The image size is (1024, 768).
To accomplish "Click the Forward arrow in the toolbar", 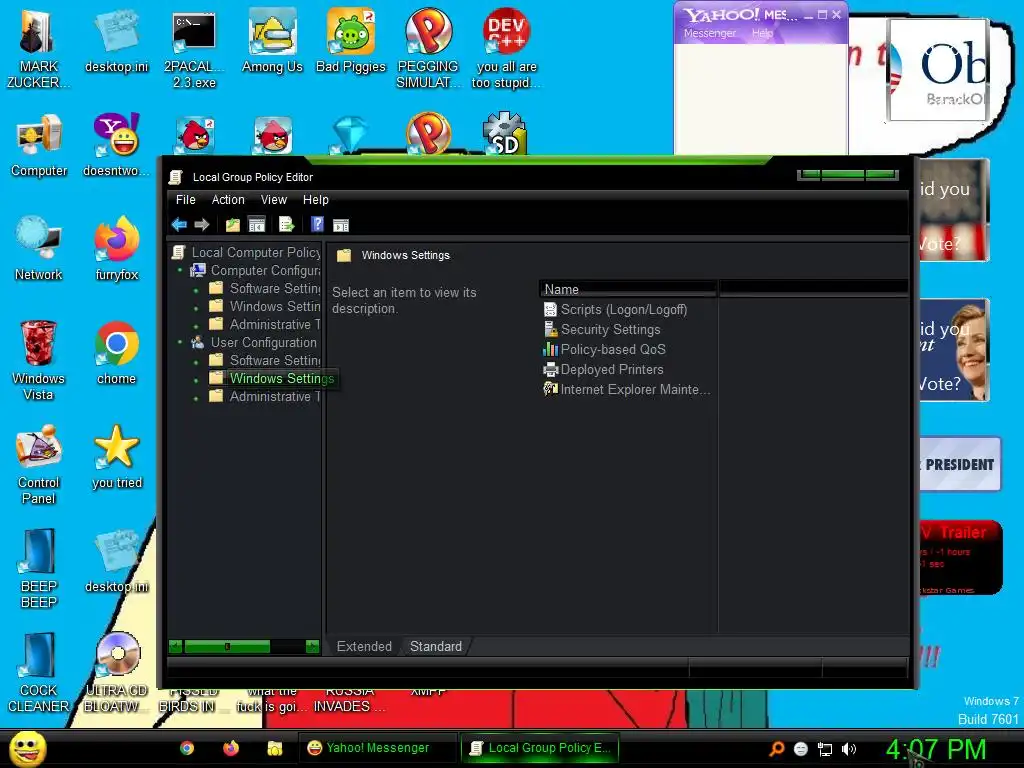I will coord(202,225).
